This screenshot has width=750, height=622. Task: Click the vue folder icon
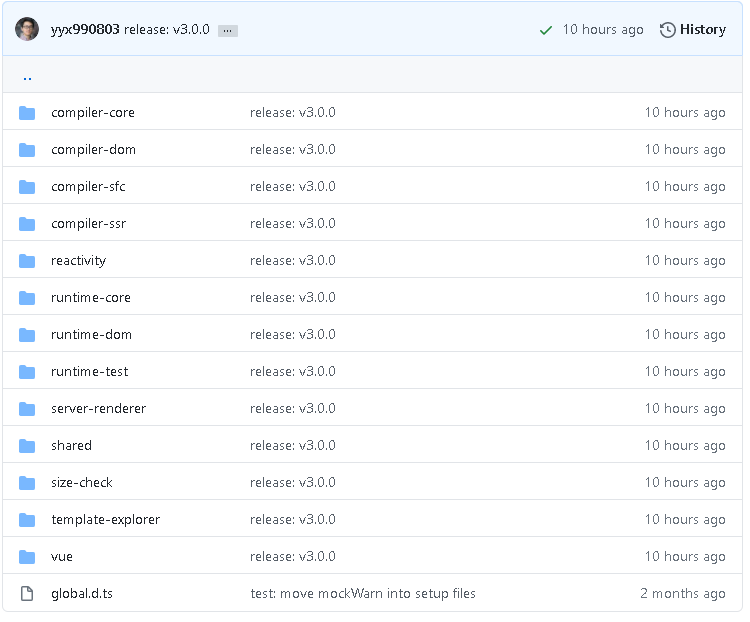point(27,557)
